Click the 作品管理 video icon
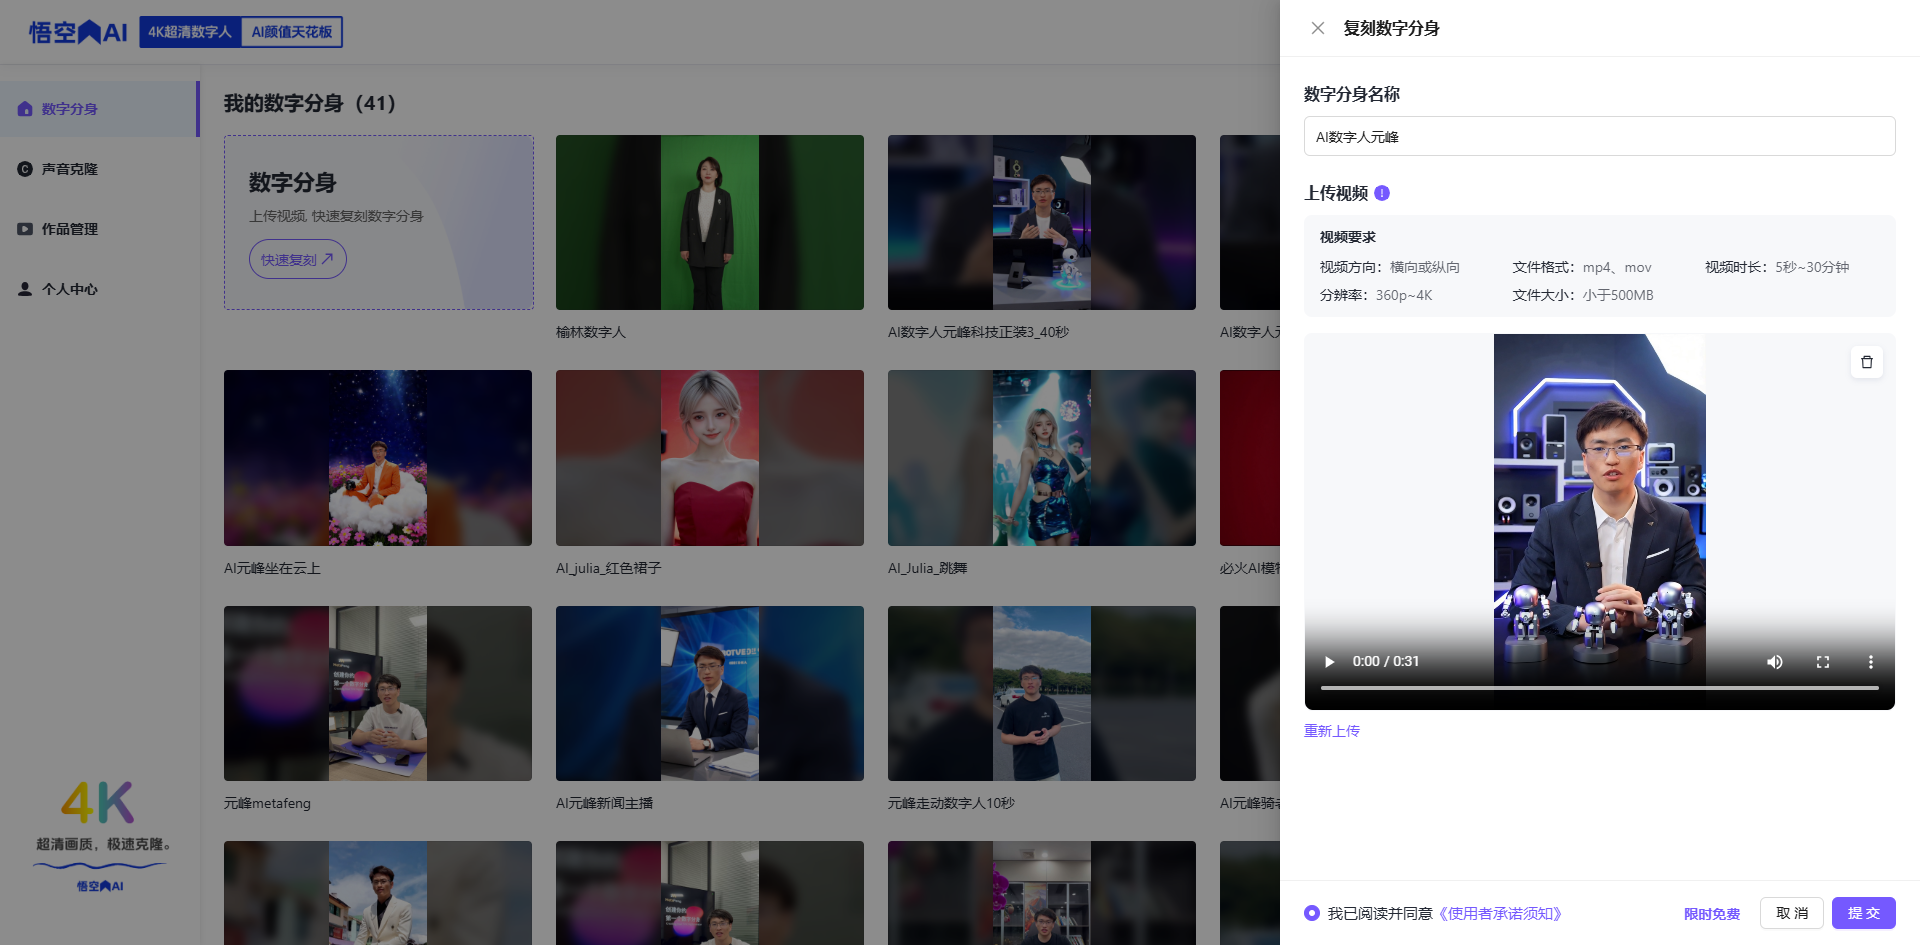Screen dimensions: 1920x945 tap(25, 229)
